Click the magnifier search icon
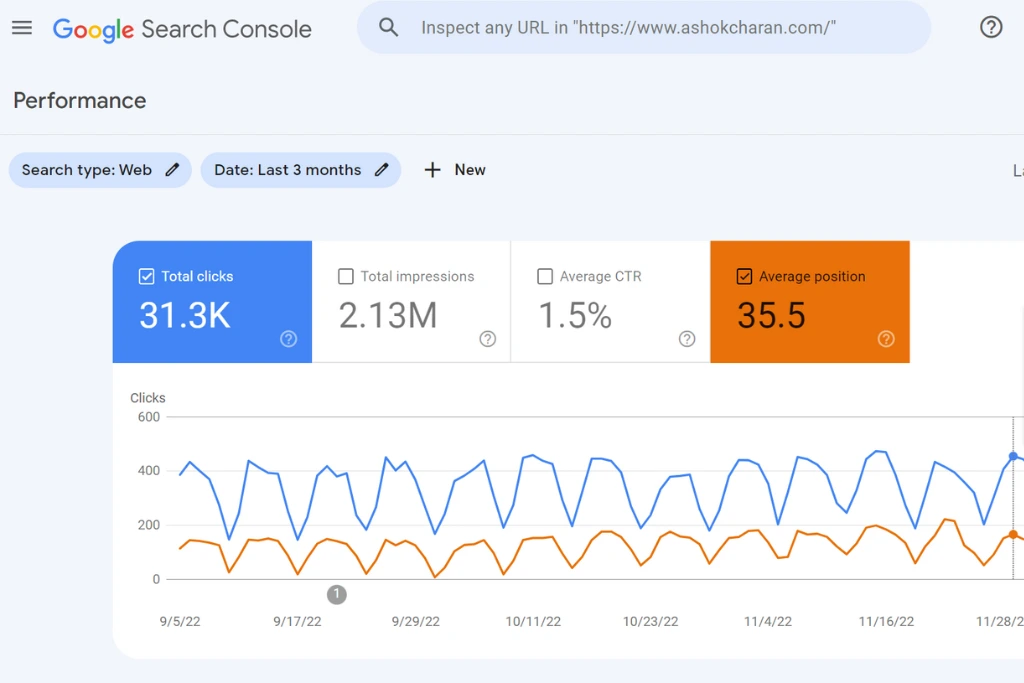 [389, 28]
